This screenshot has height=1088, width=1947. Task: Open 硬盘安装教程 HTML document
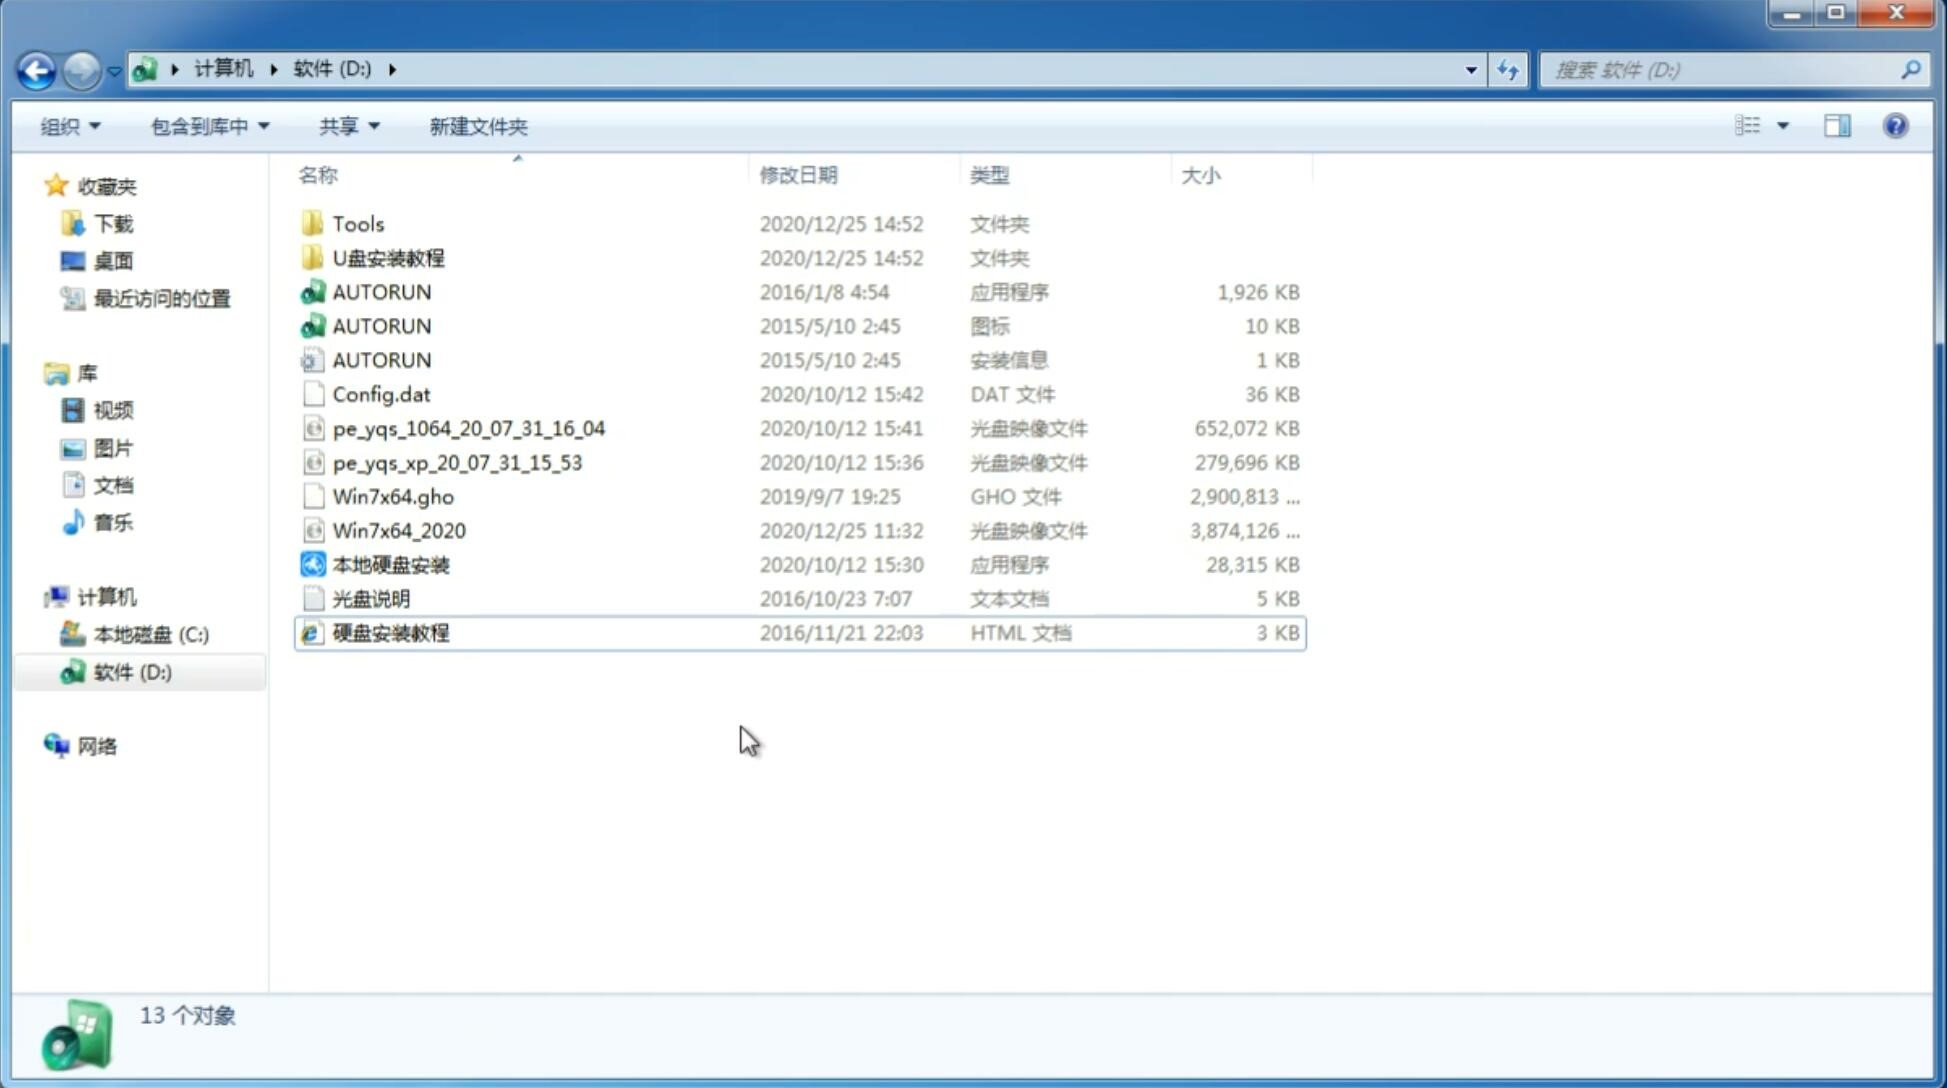point(389,632)
